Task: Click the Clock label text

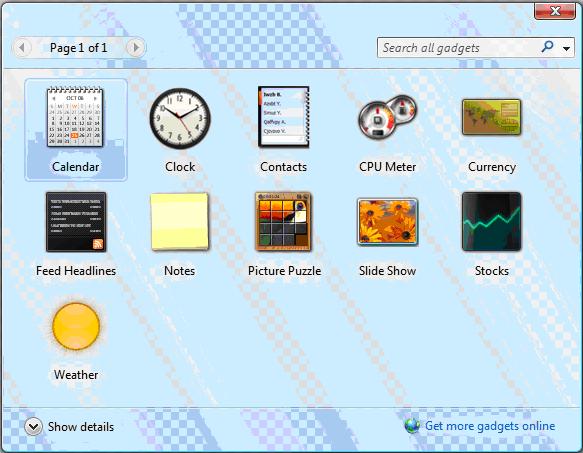Action: coord(180,167)
